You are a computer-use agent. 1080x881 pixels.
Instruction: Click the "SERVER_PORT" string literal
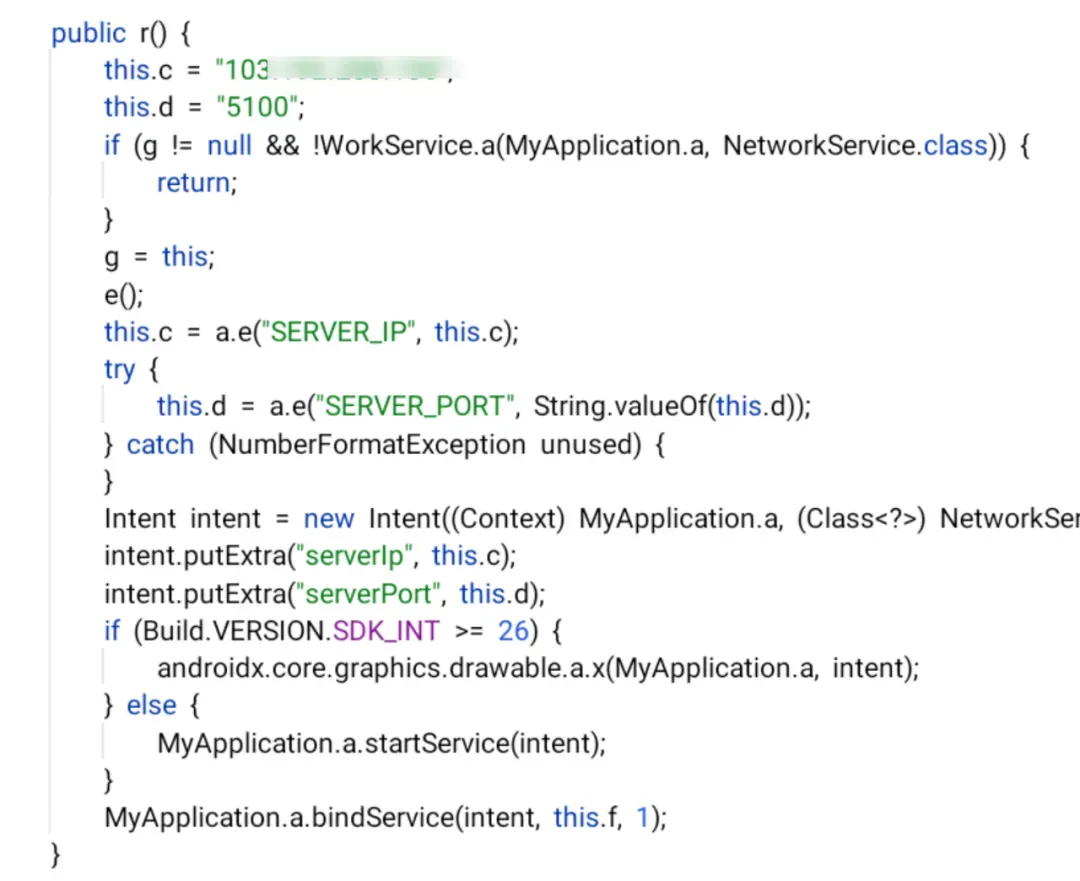click(x=415, y=406)
